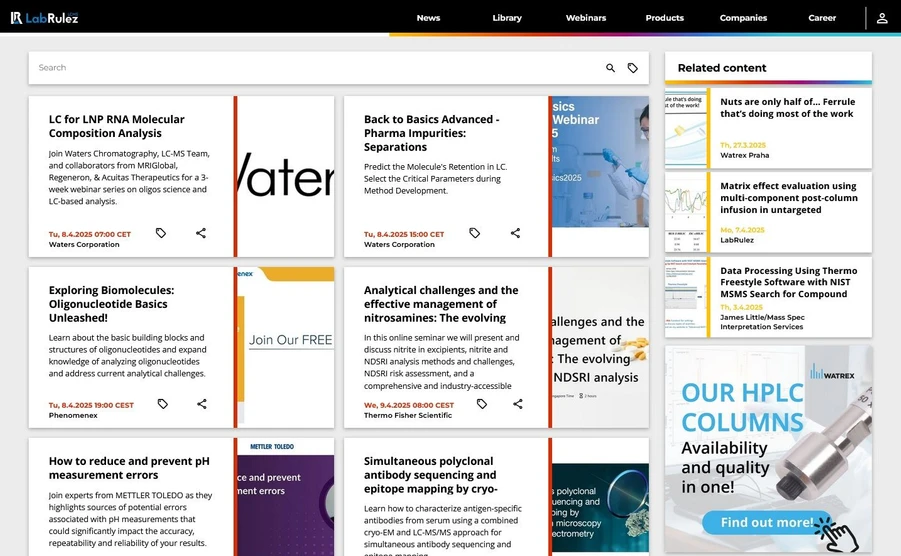Open the user account profile icon
The width and height of the screenshot is (901, 556).
(882, 18)
